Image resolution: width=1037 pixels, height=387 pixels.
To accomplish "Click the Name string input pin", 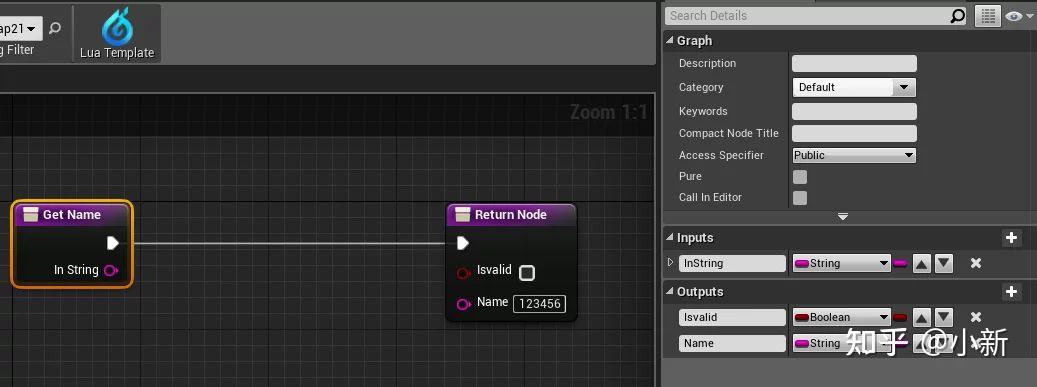I will (x=464, y=304).
